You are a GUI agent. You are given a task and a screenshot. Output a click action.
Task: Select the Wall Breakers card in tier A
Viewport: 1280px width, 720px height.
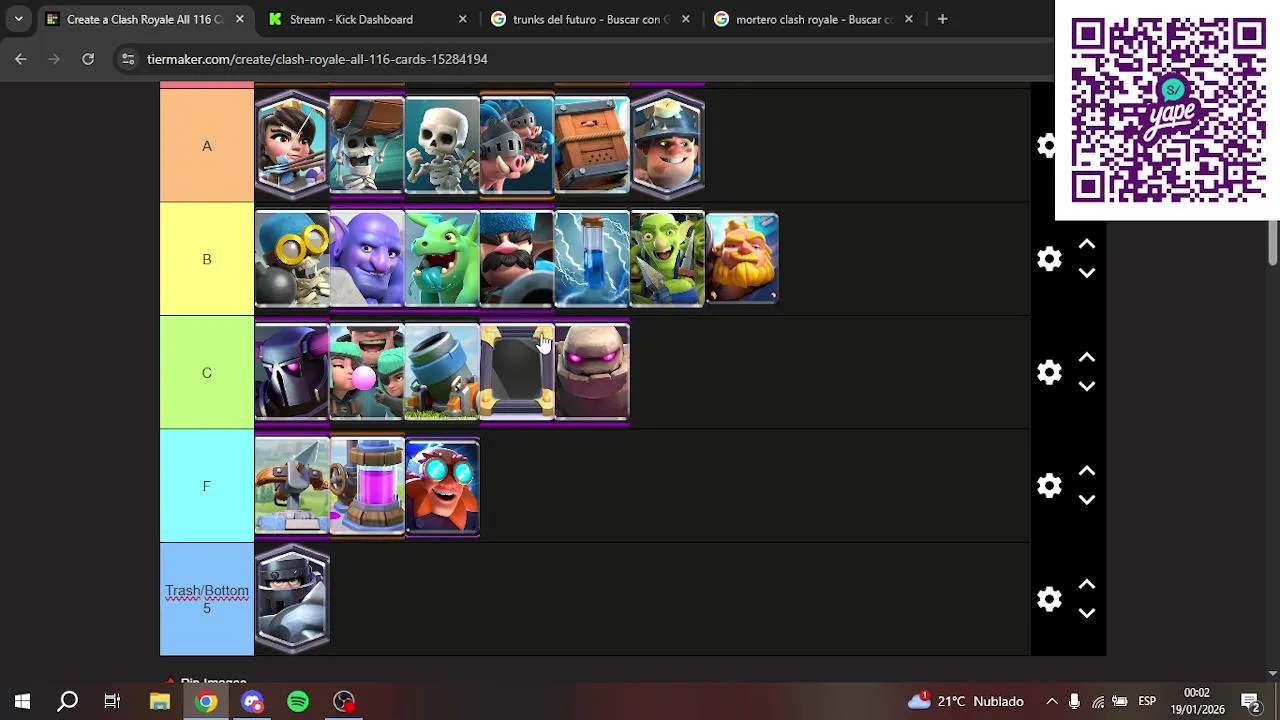tap(367, 146)
